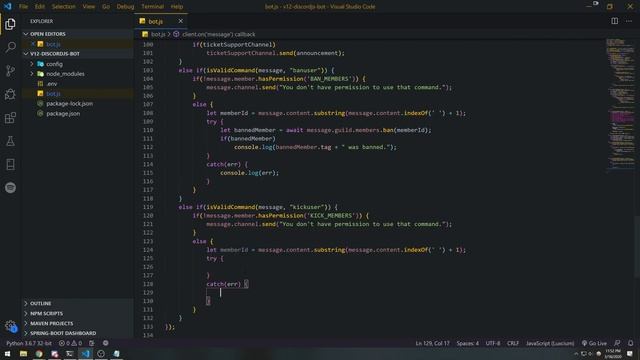Click Ln 129, Col 17 indicator

point(432,343)
